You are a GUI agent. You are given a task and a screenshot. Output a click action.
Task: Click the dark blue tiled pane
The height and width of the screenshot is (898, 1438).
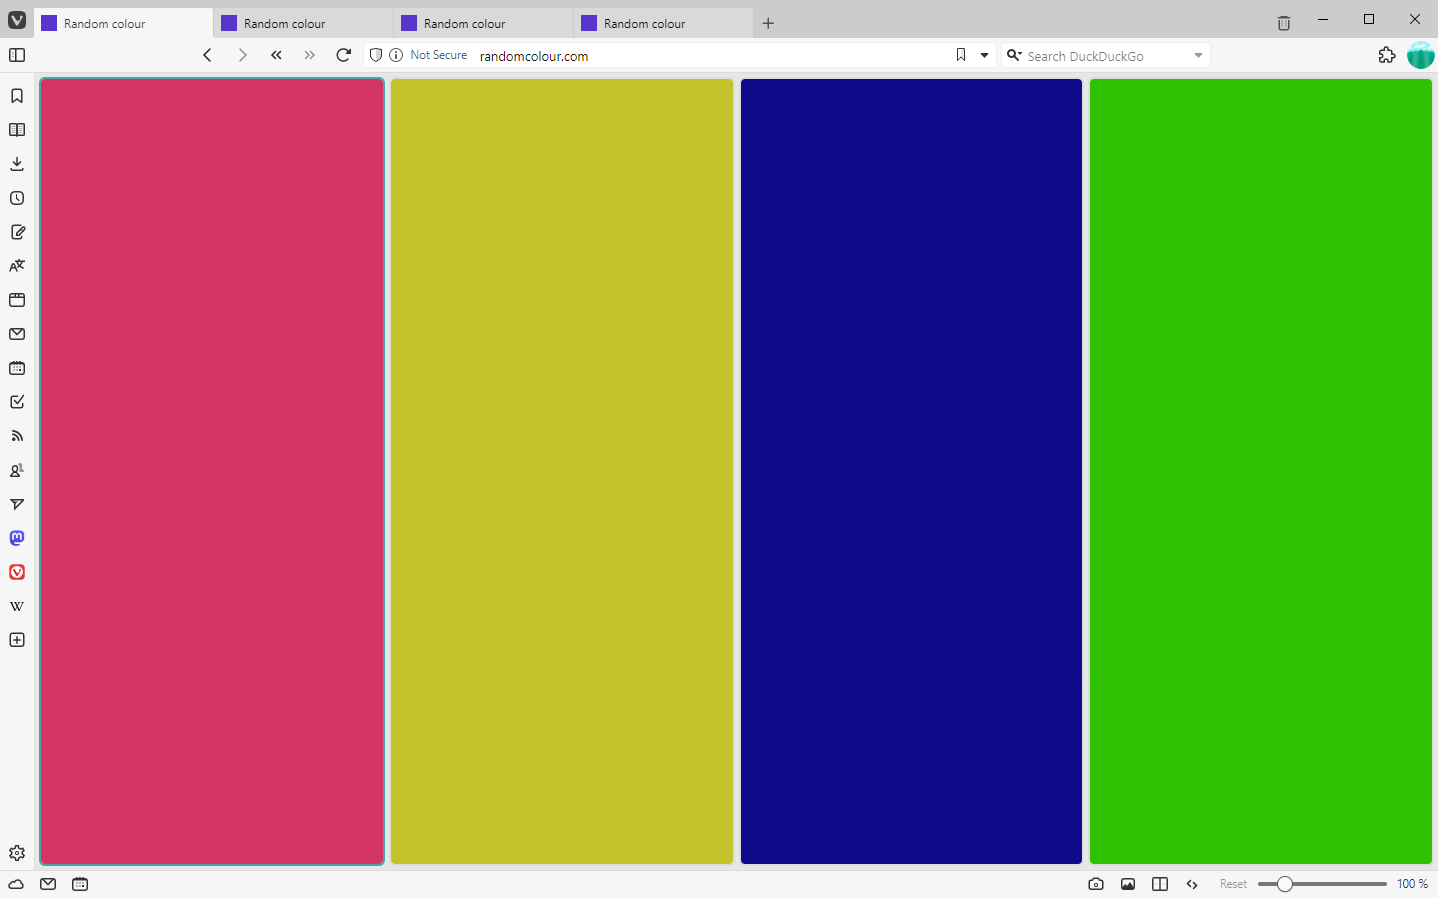[911, 471]
